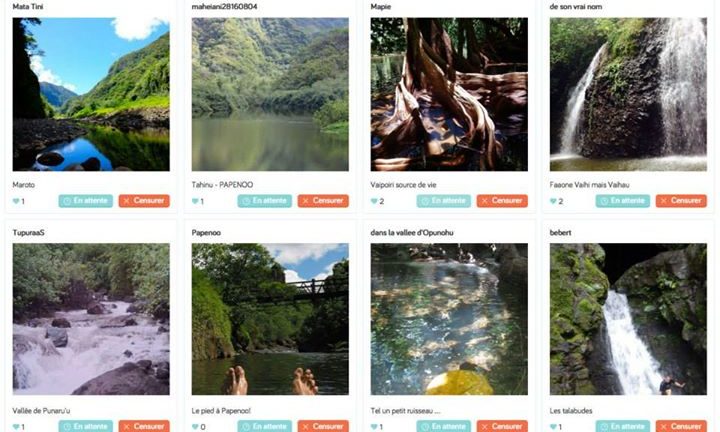Set Tahinu - PAPENOO photo to En attente
720x432 pixels.
pyautogui.click(x=264, y=201)
